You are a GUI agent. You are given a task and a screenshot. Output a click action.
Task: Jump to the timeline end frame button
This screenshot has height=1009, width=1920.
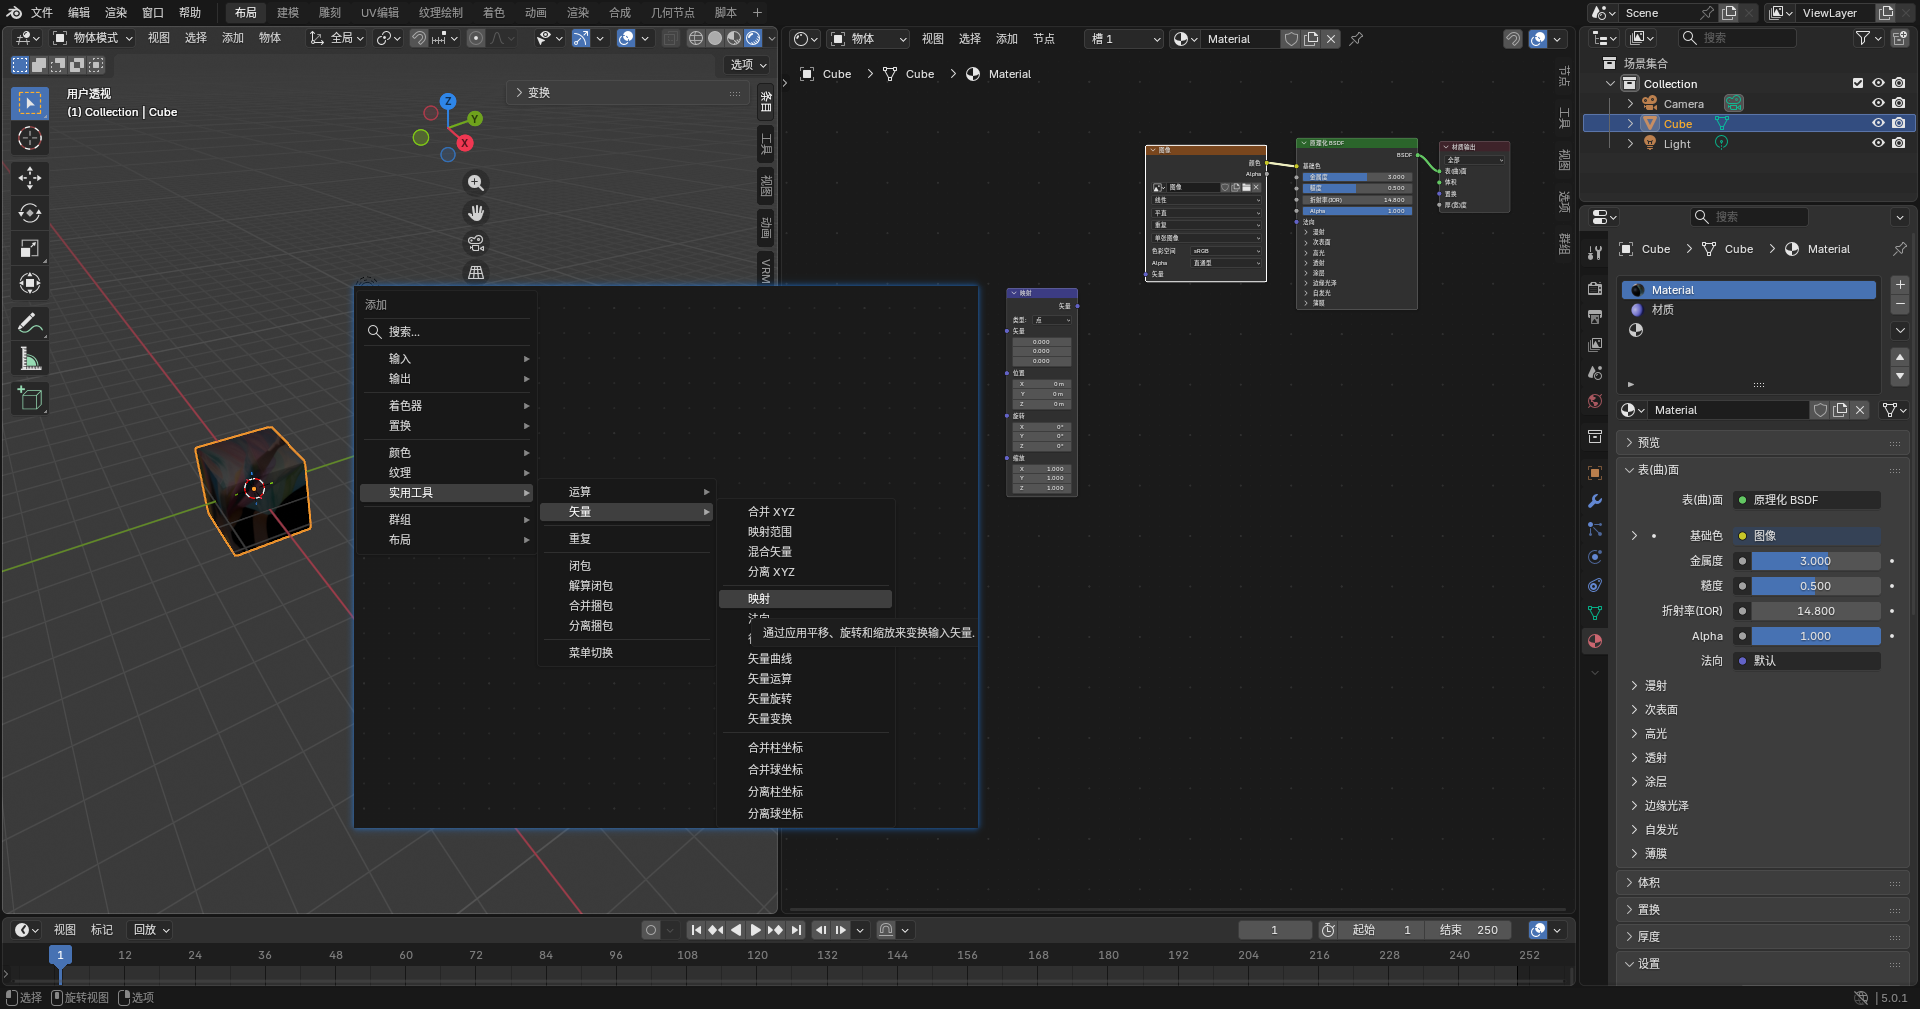(x=796, y=930)
